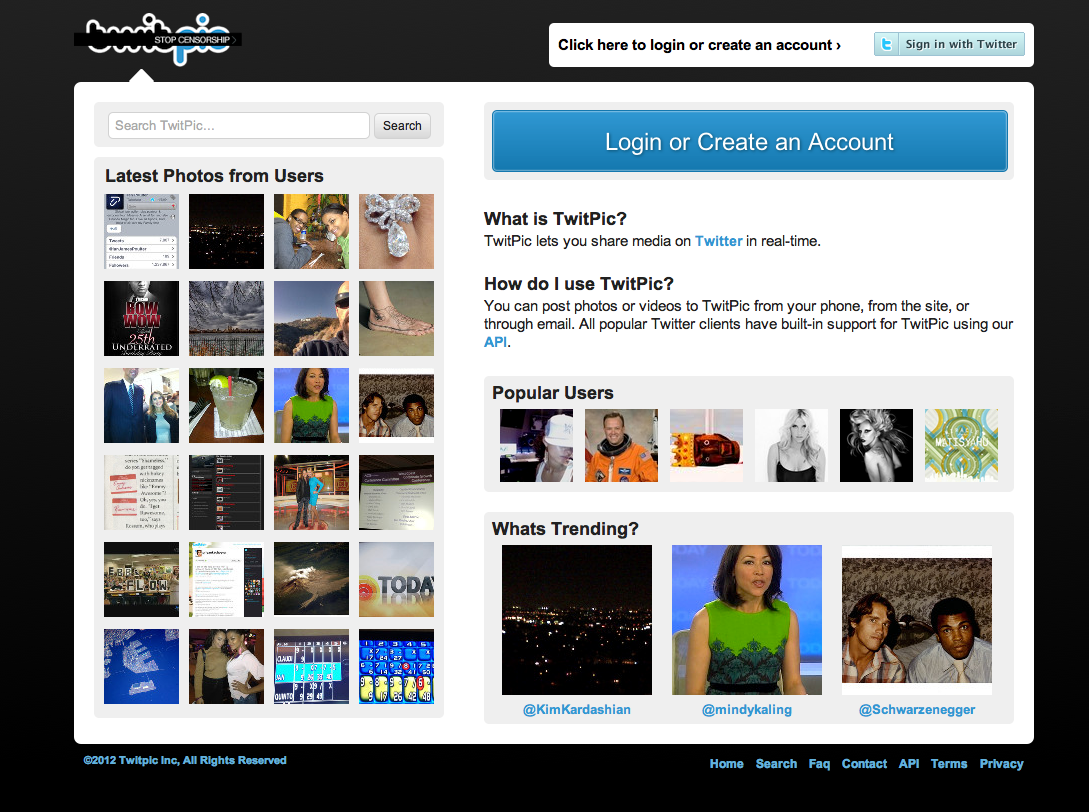This screenshot has height=812, width=1089.
Task: Click the @KimKardashian trending link
Action: coord(576,710)
